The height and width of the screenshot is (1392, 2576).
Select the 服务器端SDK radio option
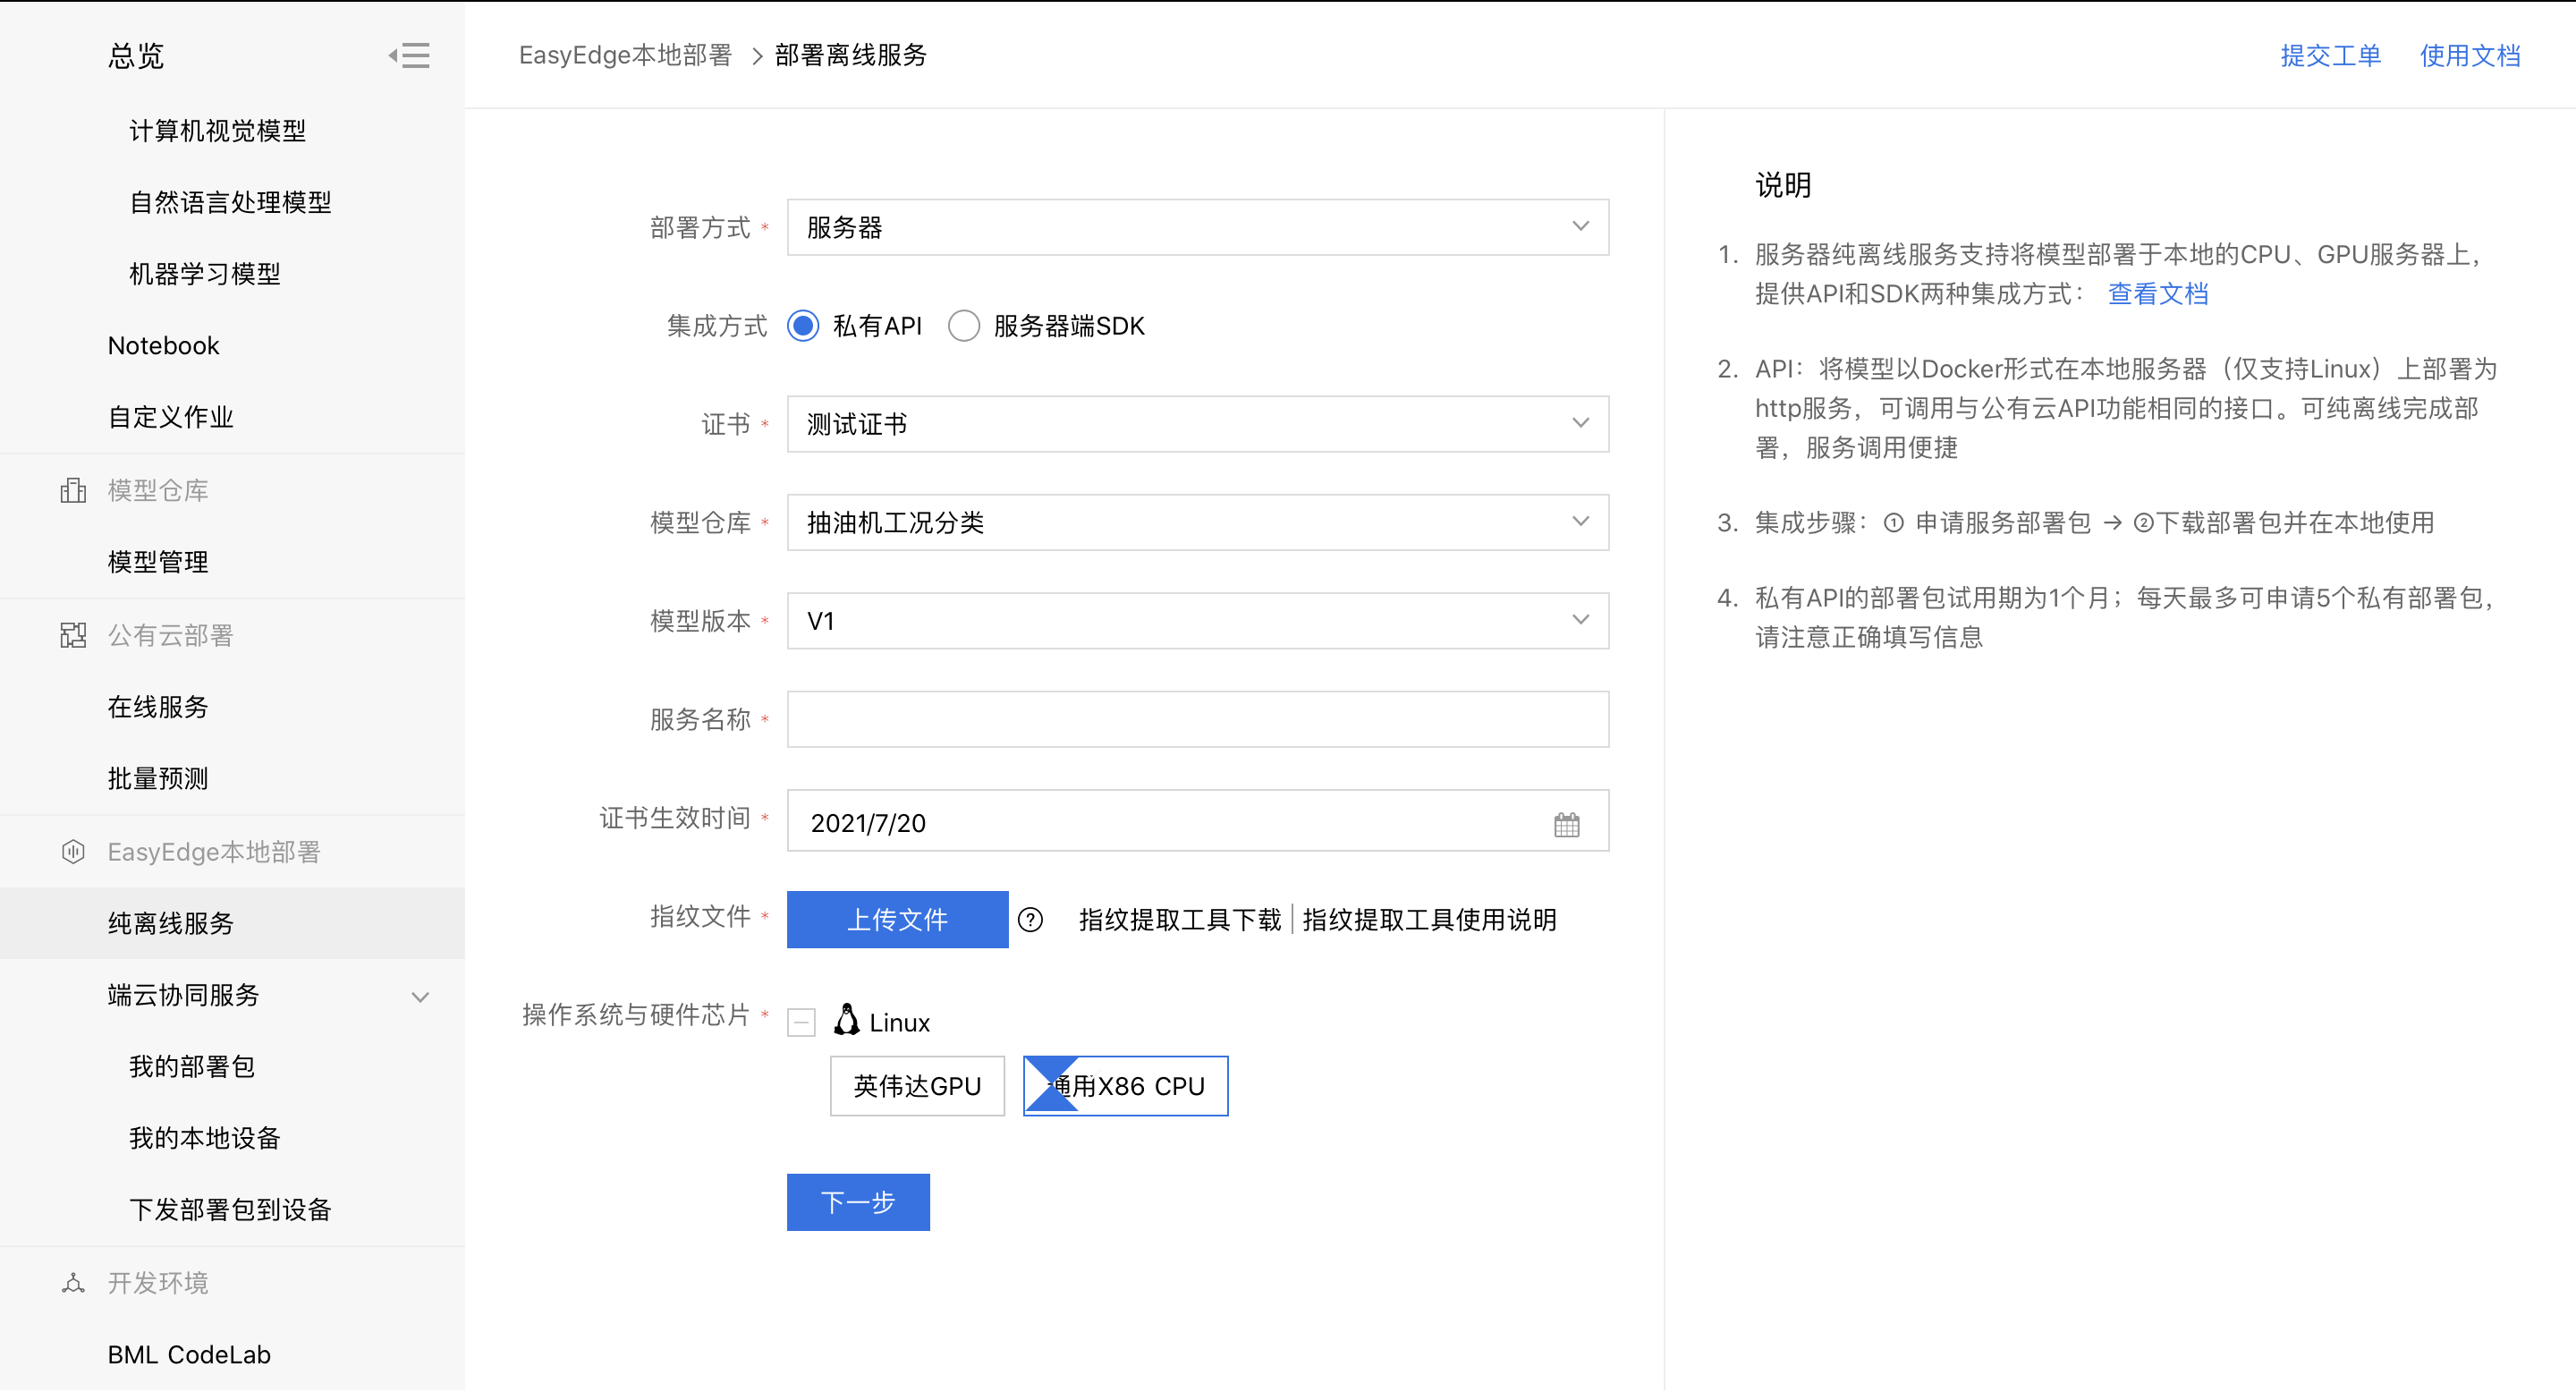point(964,326)
